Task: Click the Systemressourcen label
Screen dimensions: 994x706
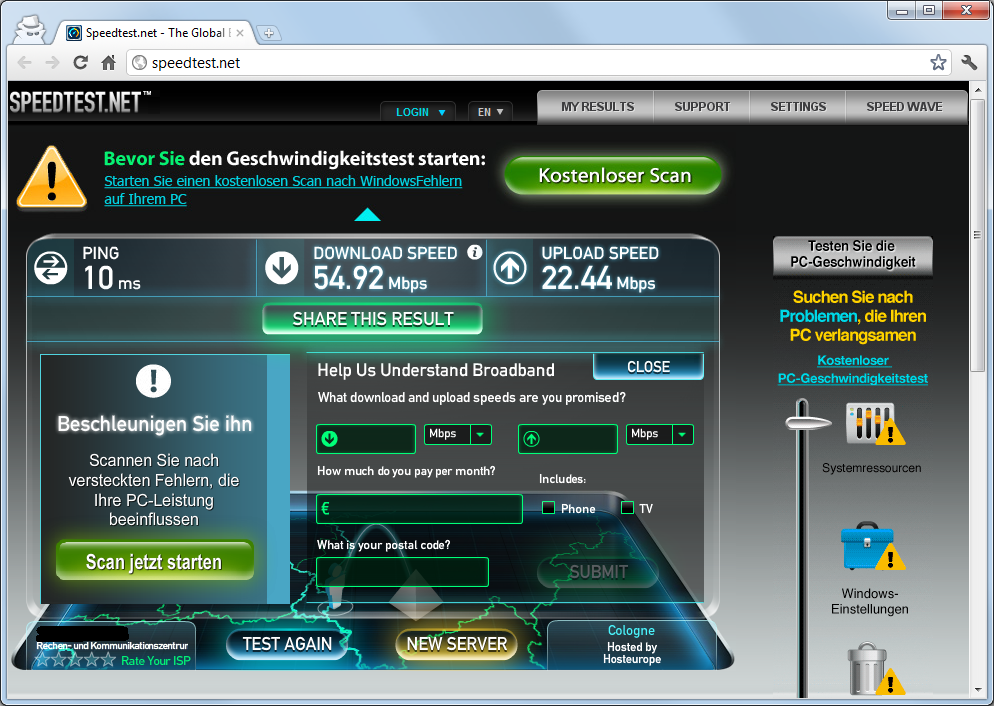Action: tap(872, 468)
